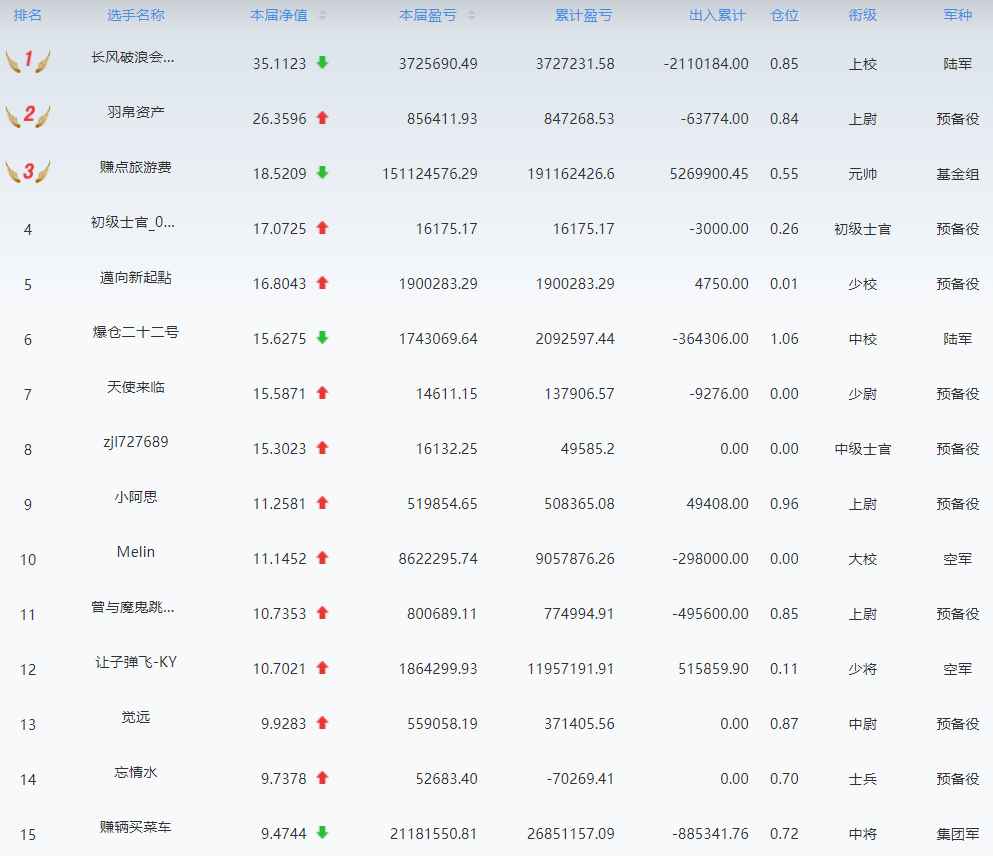Image resolution: width=993 pixels, height=856 pixels.
Task: Select 基金组 cell
Action: [958, 174]
